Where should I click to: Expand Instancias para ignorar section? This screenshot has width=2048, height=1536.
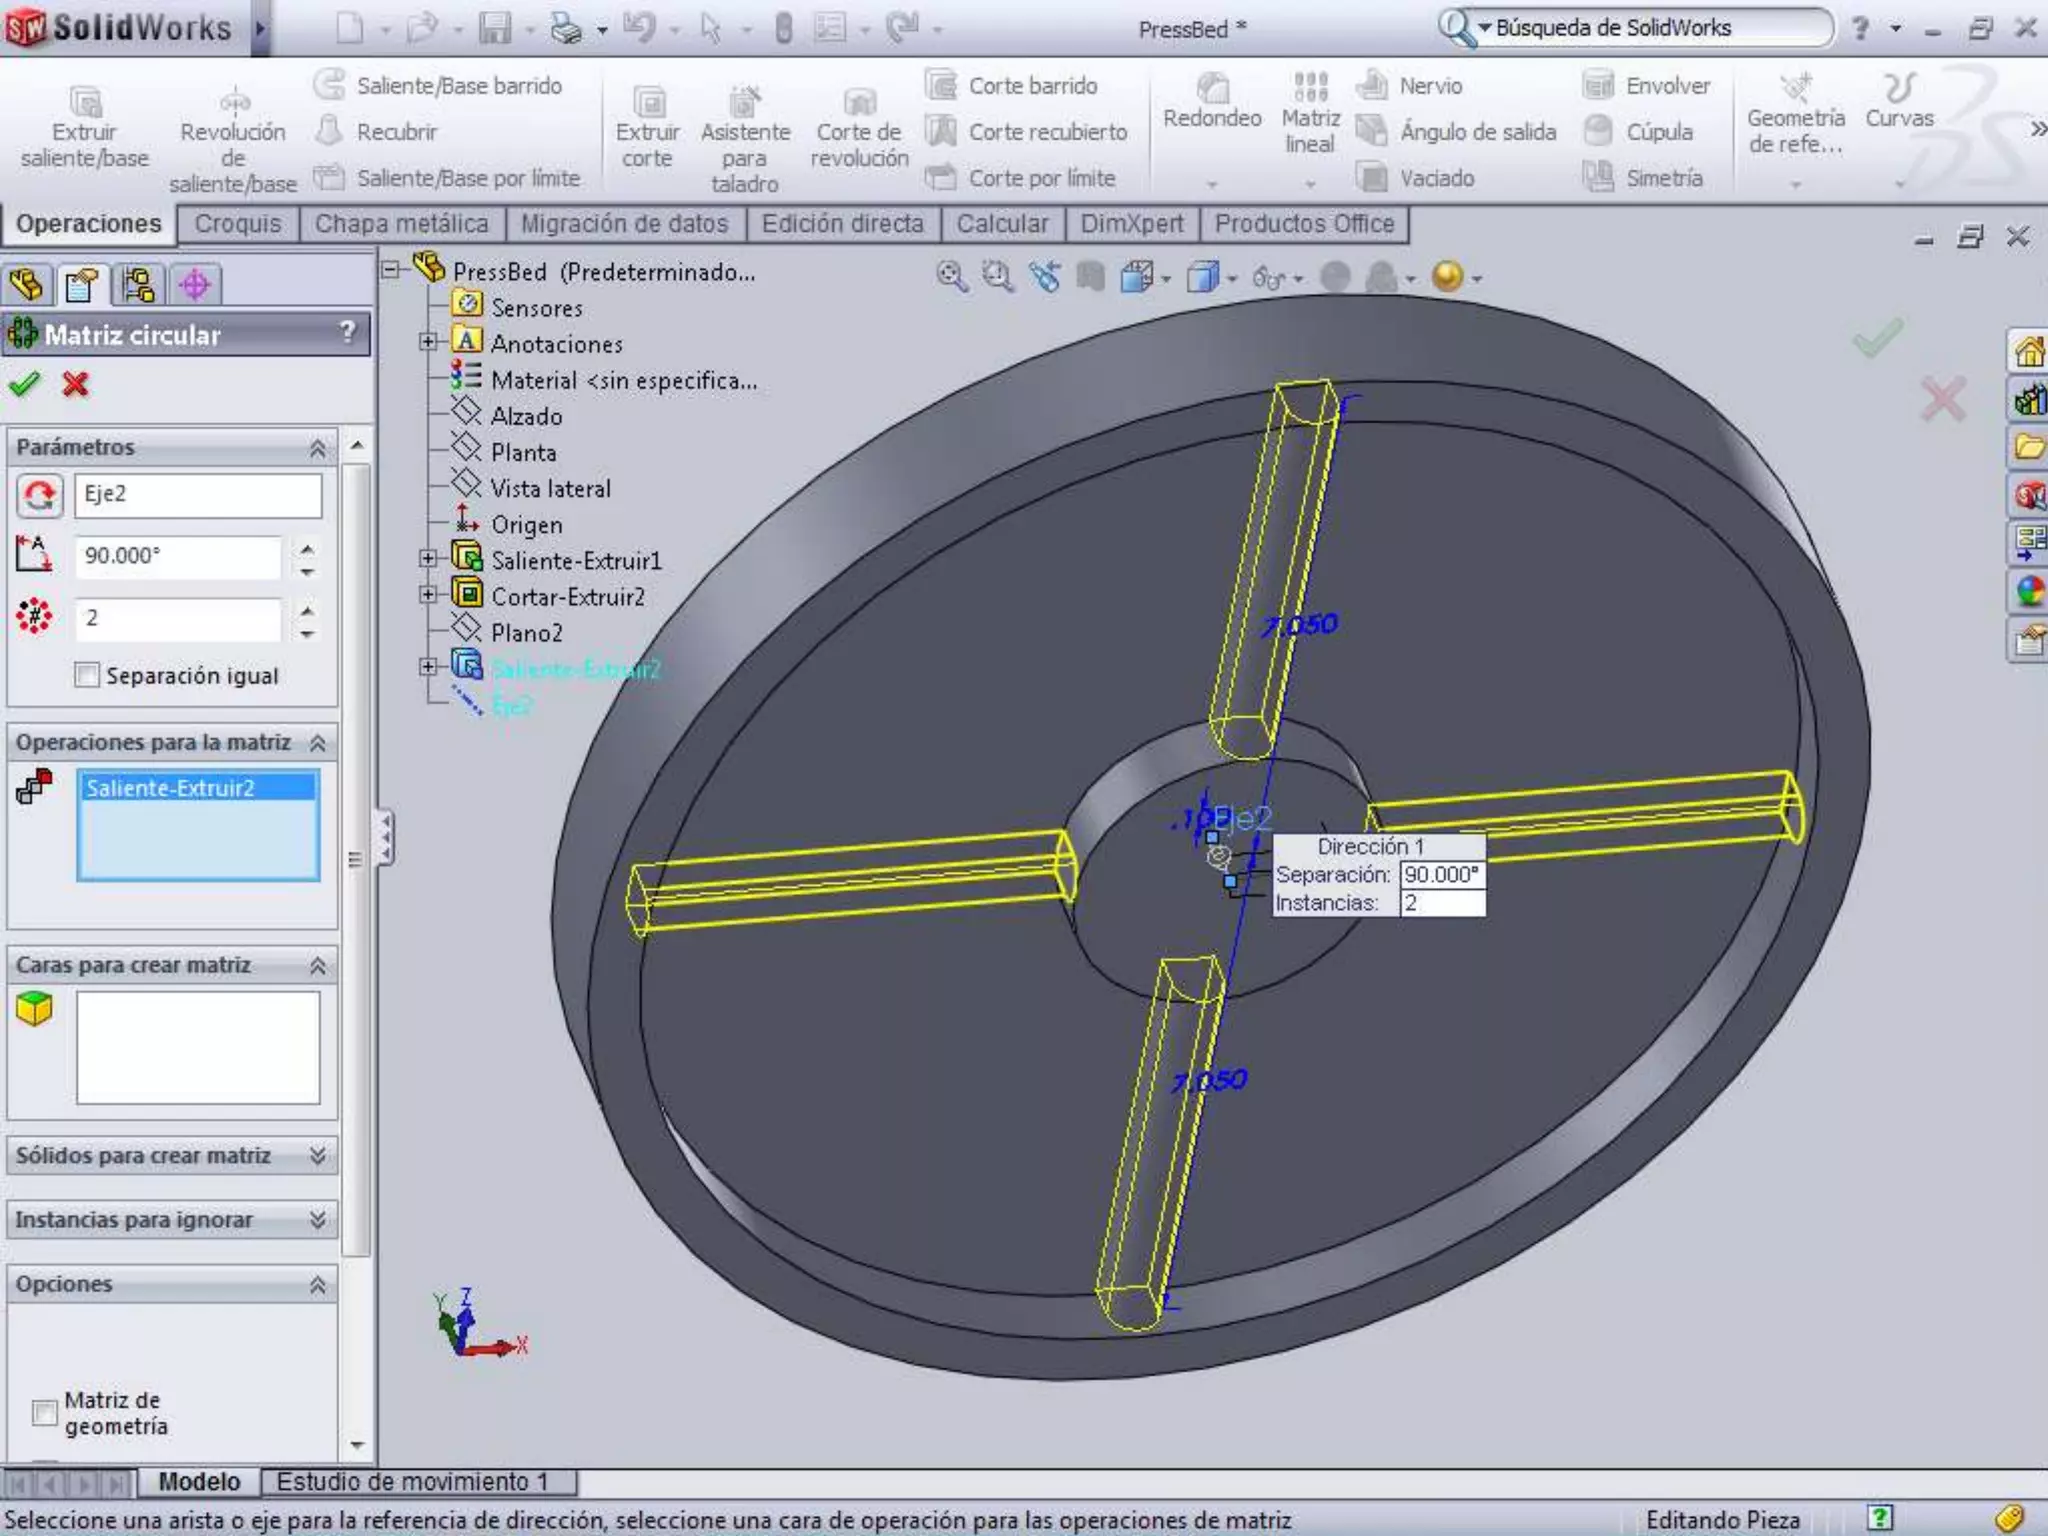coord(318,1220)
